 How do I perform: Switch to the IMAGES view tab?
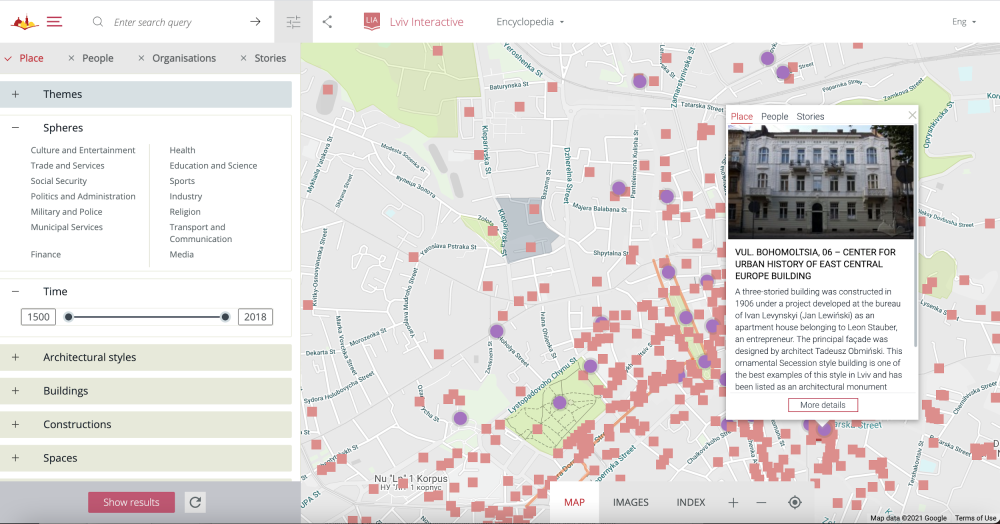(630, 502)
